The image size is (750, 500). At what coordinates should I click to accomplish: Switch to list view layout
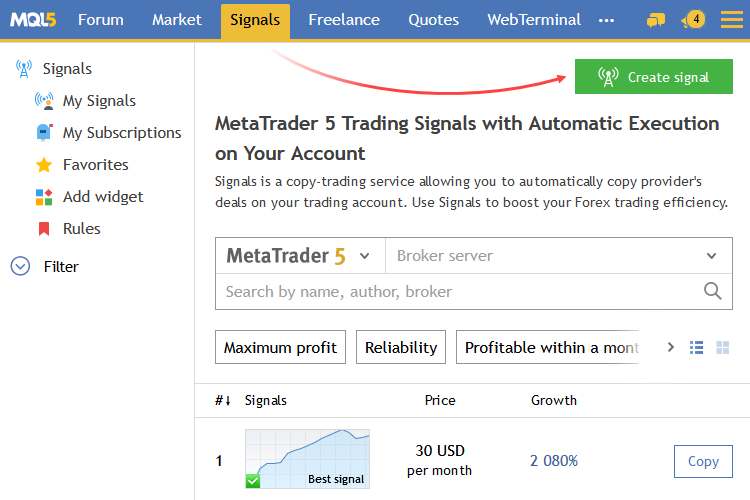(x=696, y=347)
